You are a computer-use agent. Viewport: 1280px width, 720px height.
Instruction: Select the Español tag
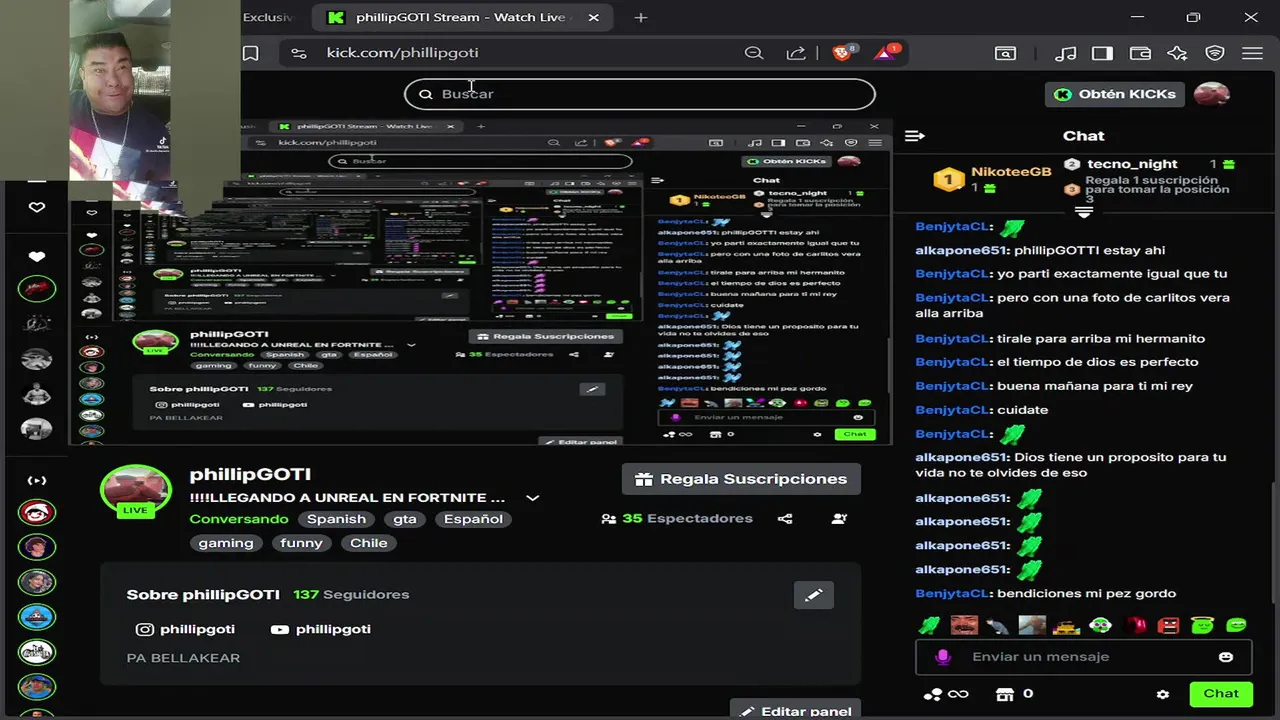(x=473, y=519)
